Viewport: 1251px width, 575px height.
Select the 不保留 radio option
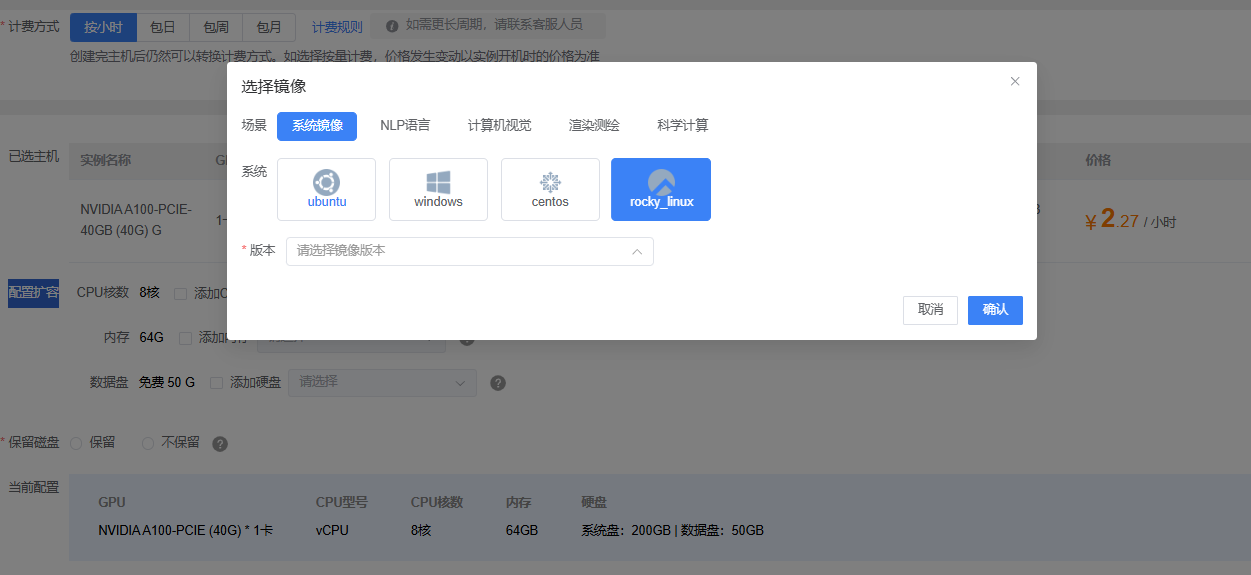coord(149,443)
